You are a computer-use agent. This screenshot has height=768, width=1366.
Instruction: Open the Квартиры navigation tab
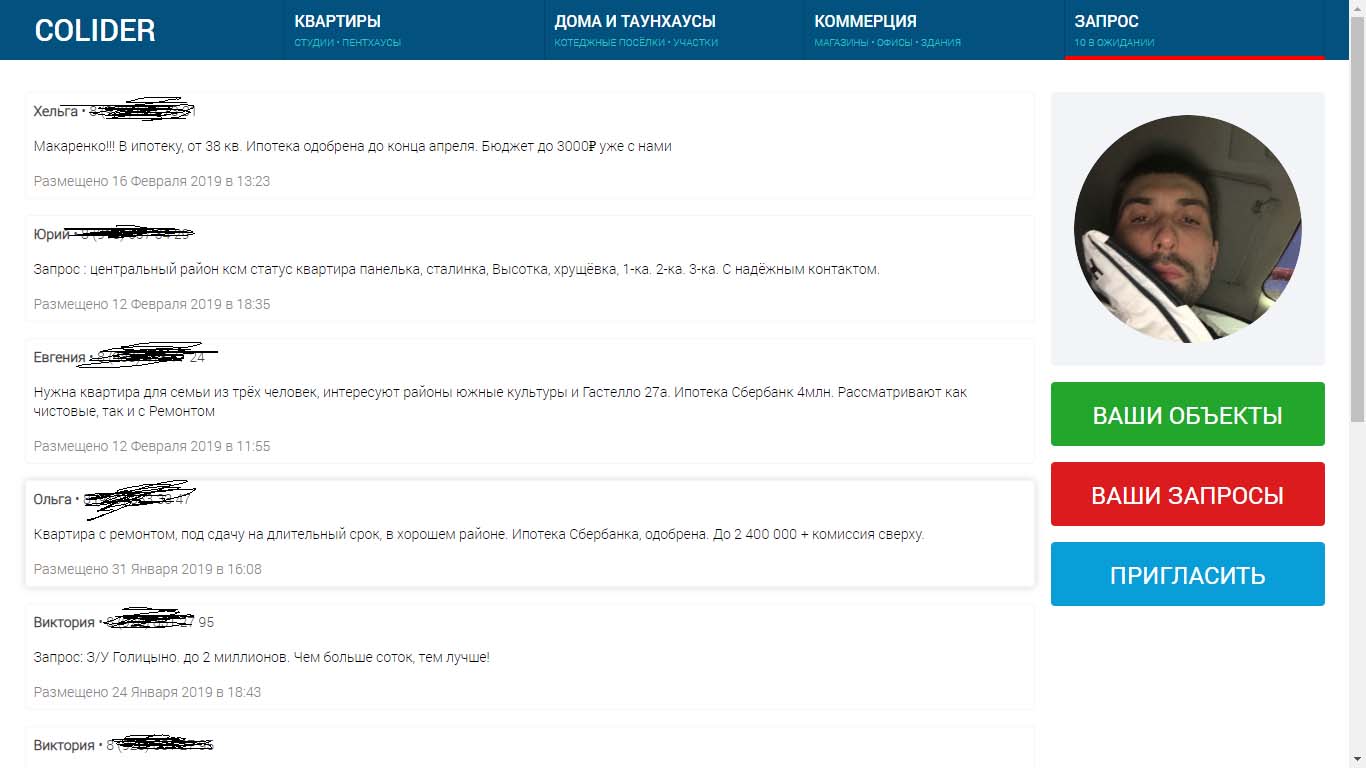[337, 21]
